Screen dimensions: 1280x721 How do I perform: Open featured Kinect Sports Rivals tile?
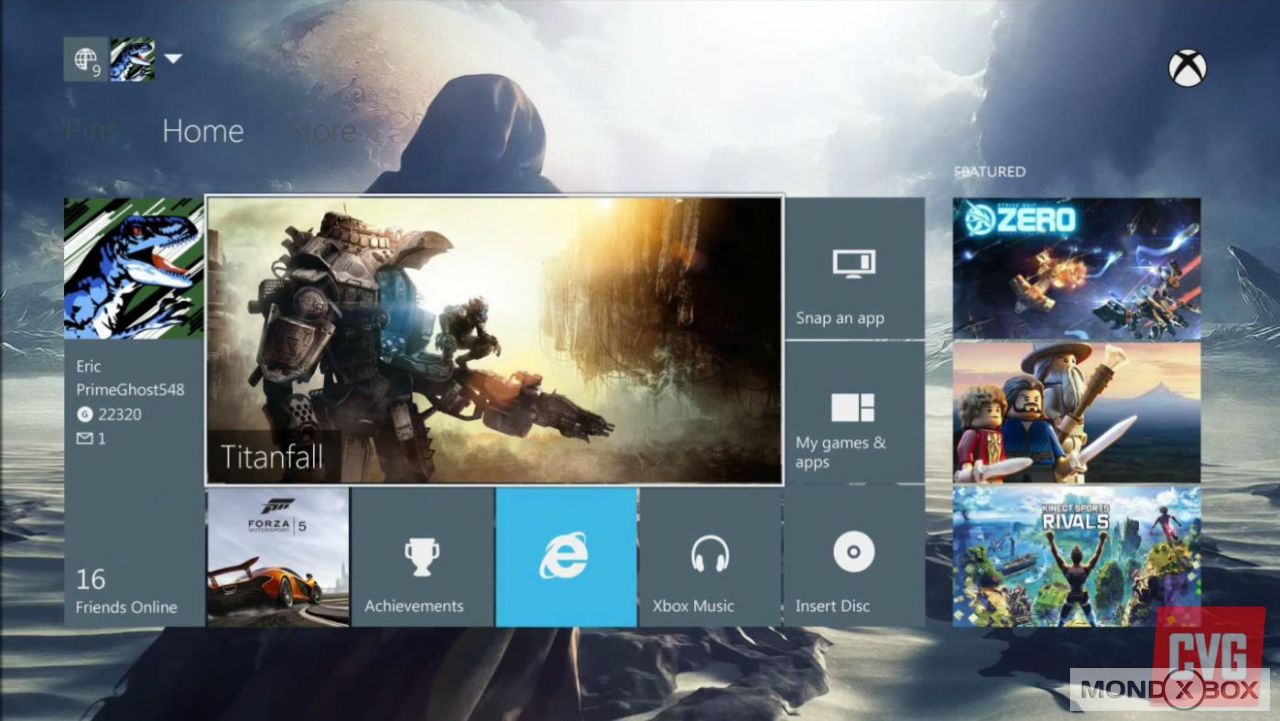[1076, 557]
